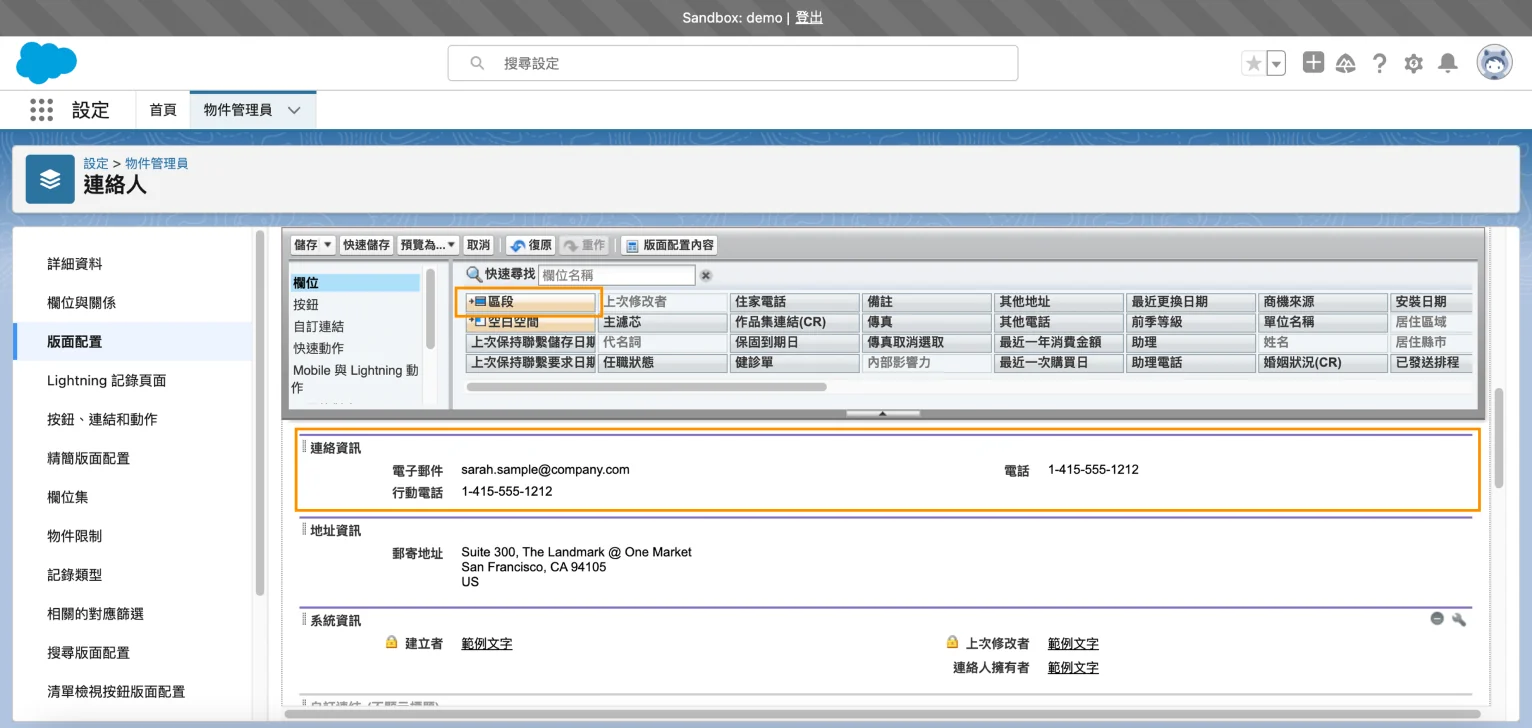Select the 保固到期日 palette field

[794, 342]
